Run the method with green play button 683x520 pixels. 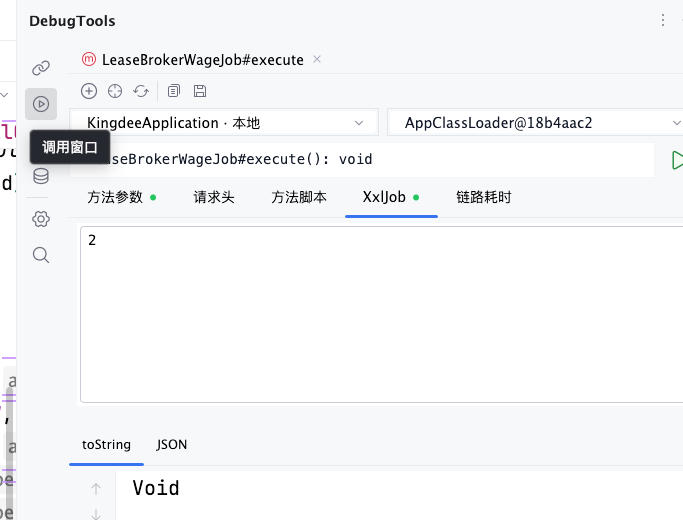click(x=676, y=160)
